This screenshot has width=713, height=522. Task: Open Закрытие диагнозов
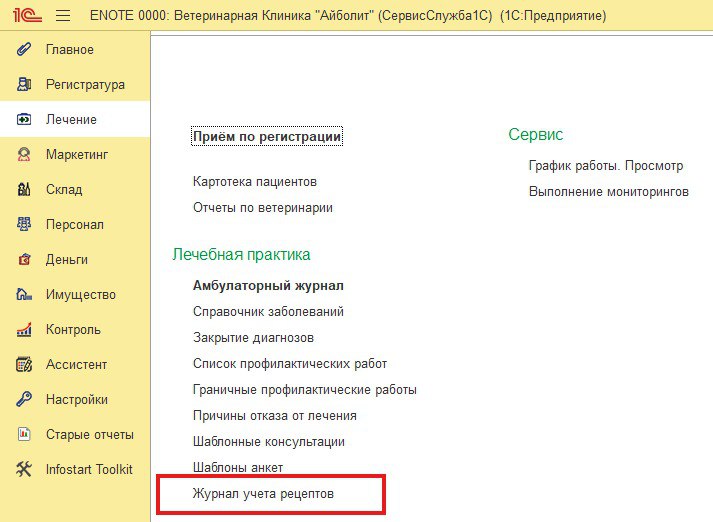pyautogui.click(x=253, y=338)
